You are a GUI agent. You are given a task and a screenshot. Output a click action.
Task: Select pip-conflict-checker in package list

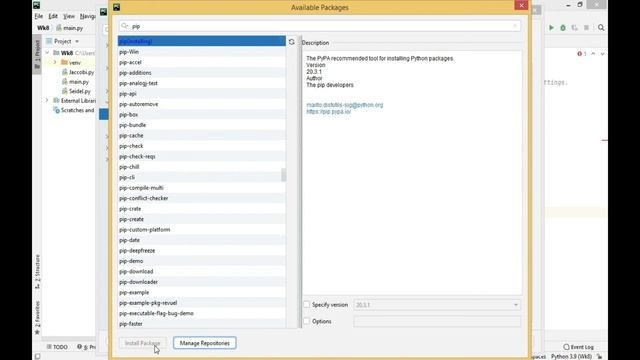(202, 198)
